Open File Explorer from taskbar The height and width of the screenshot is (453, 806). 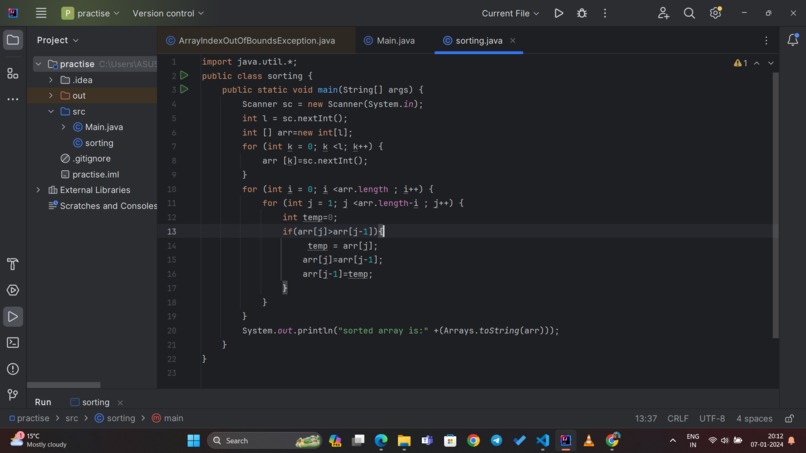pyautogui.click(x=404, y=441)
